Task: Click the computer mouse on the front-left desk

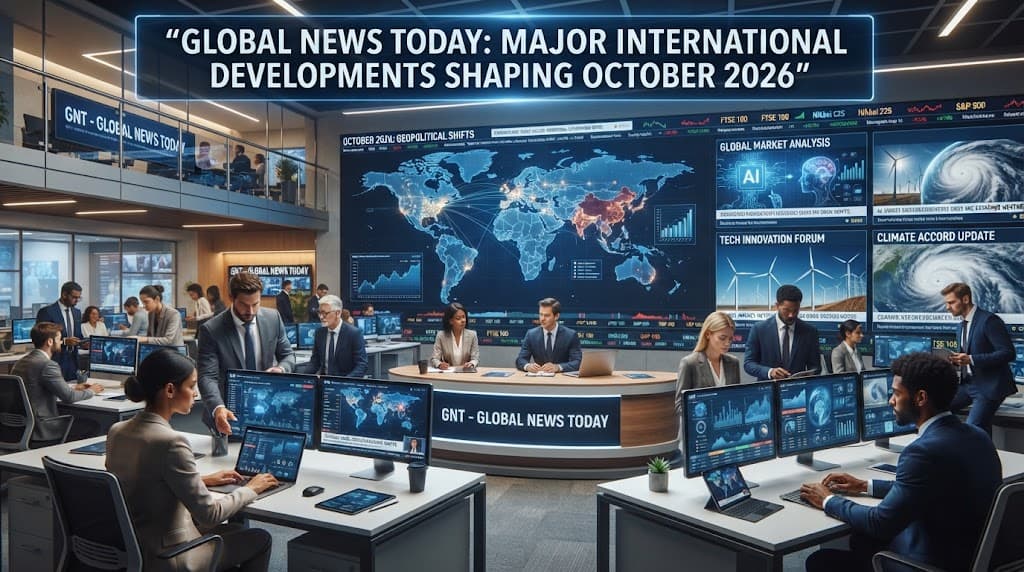Action: (x=313, y=491)
